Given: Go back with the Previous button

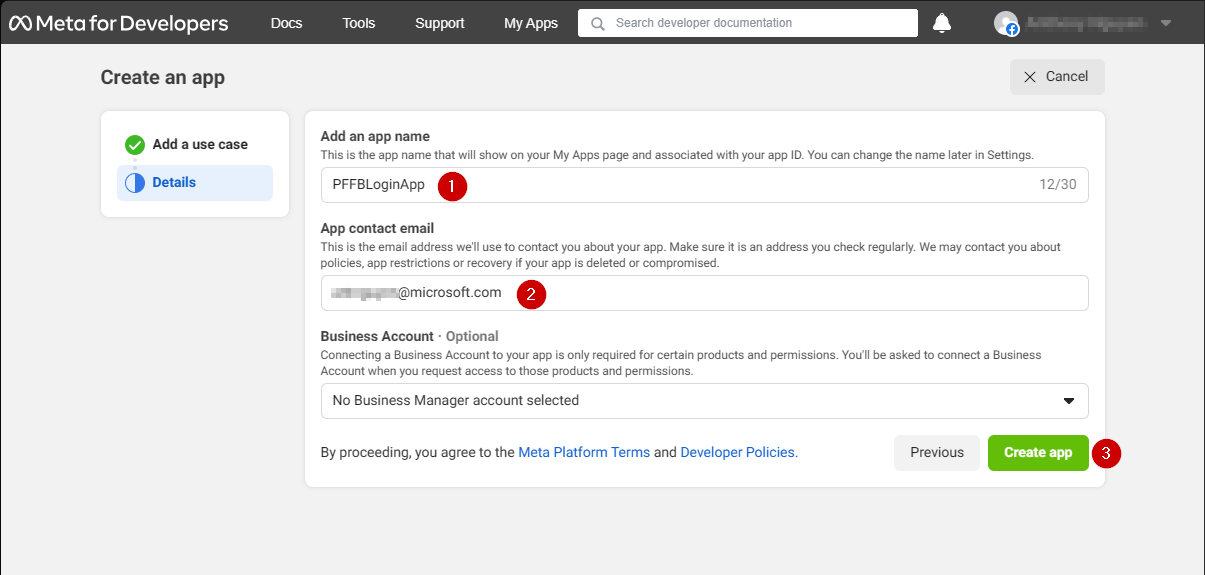Looking at the screenshot, I should (x=937, y=453).
